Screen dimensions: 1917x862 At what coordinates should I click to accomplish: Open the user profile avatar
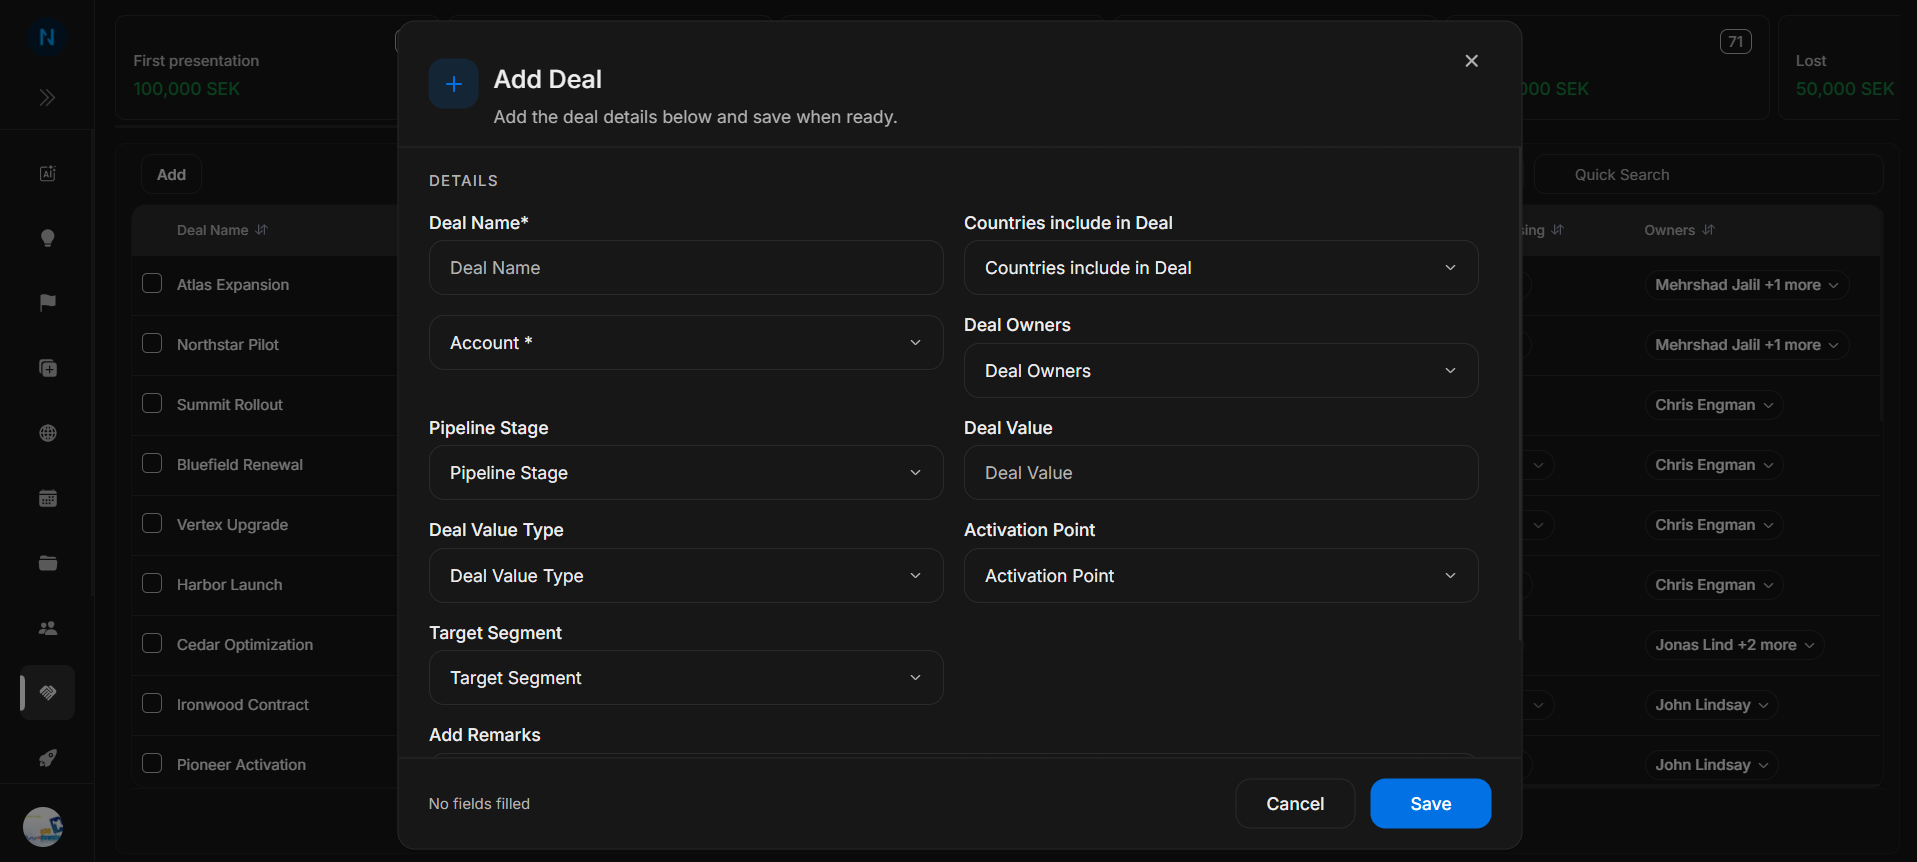tap(43, 827)
